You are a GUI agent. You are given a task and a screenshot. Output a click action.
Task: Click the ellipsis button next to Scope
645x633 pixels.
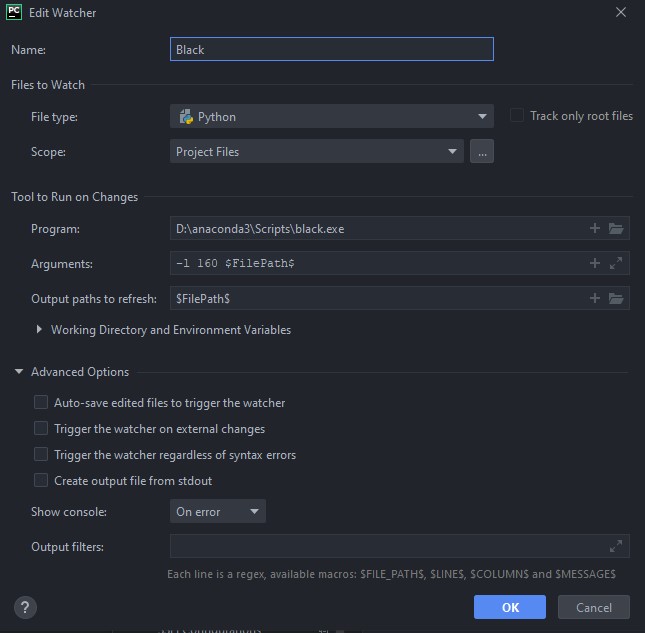[482, 151]
